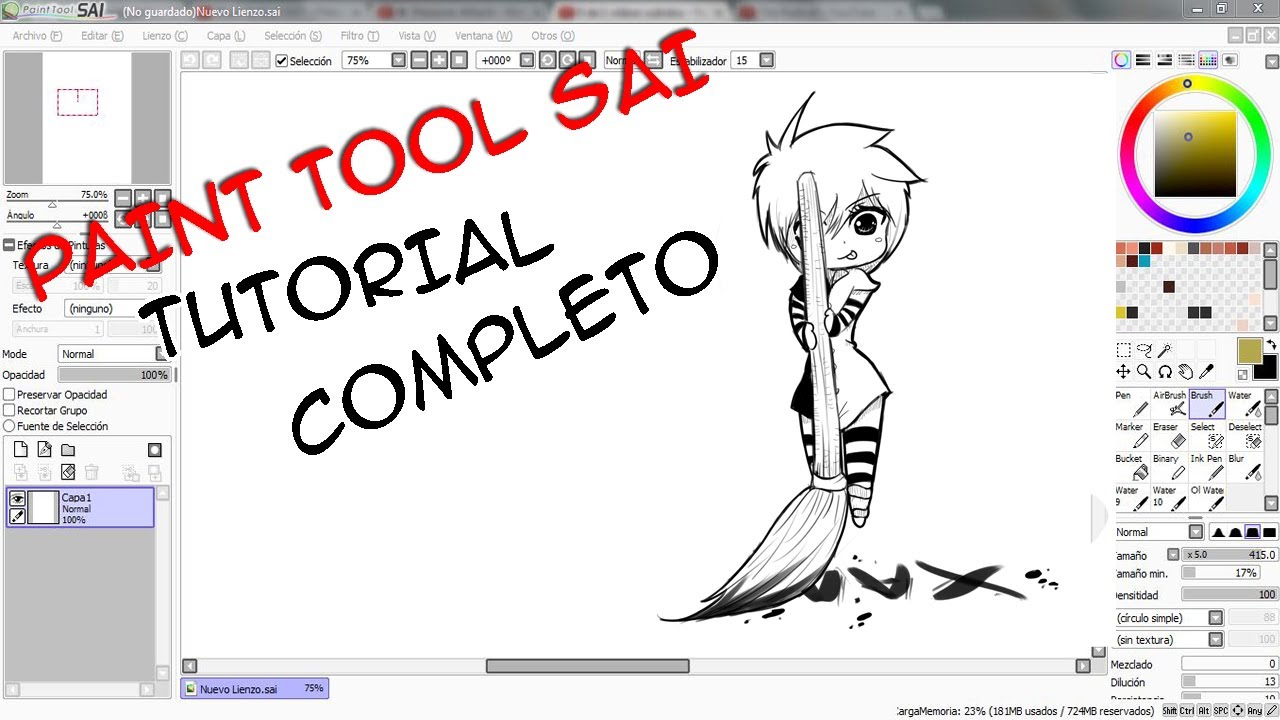Toggle the scratchpad panel button
This screenshot has width=1280, height=720.
pyautogui.click(x=1230, y=60)
